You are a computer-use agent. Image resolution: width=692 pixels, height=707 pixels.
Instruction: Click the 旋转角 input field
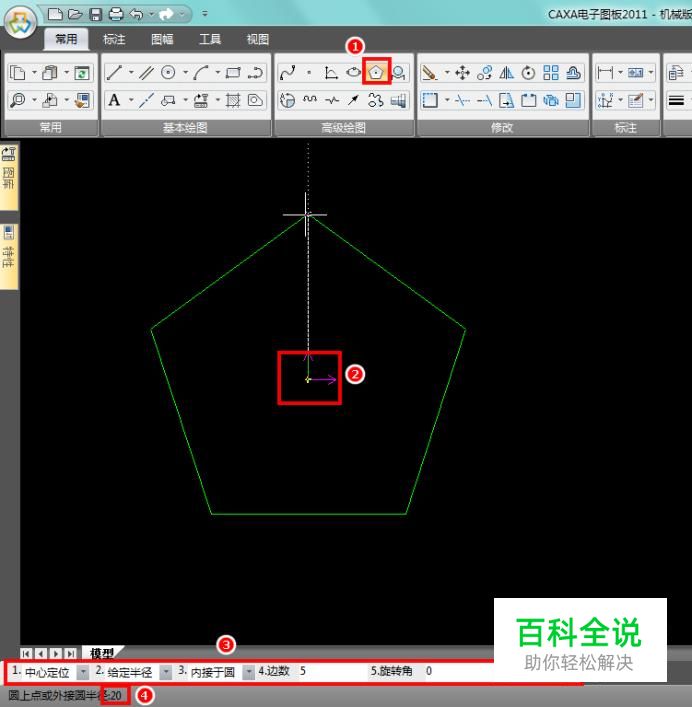(x=458, y=671)
